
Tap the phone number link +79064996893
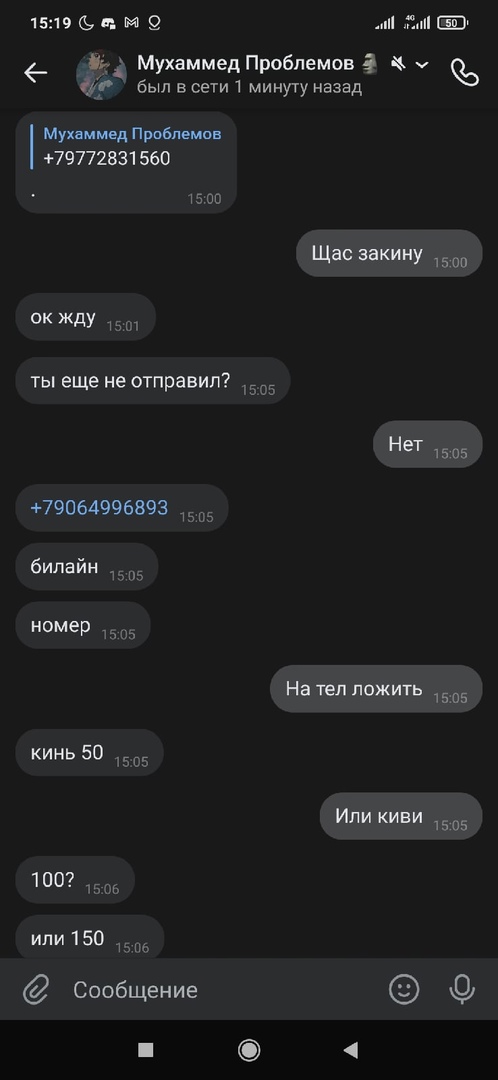(99, 508)
